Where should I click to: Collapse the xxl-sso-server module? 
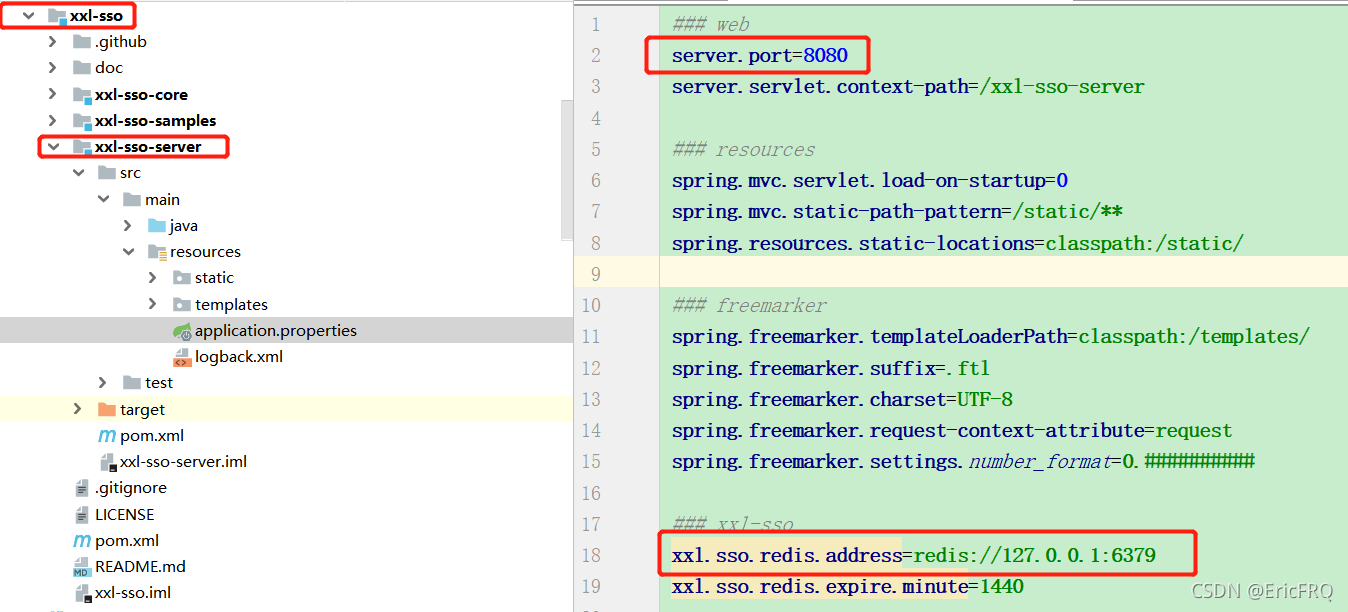53,147
